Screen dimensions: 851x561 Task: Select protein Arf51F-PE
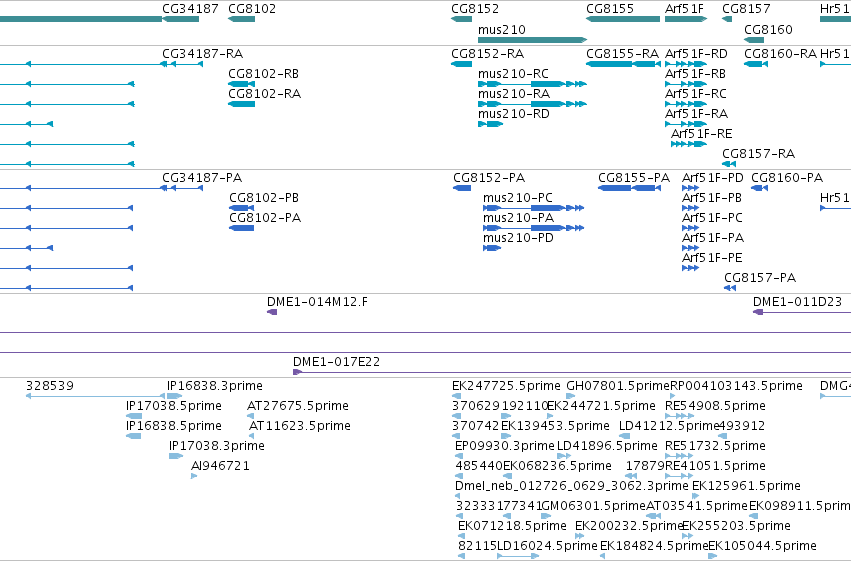712,258
